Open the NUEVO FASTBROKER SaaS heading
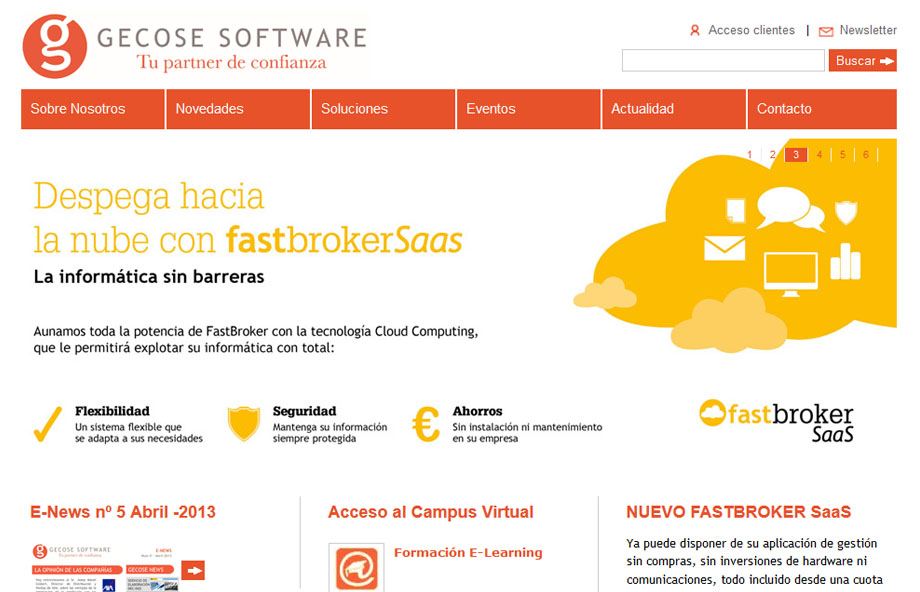Image resolution: width=920 pixels, height=592 pixels. coord(739,512)
